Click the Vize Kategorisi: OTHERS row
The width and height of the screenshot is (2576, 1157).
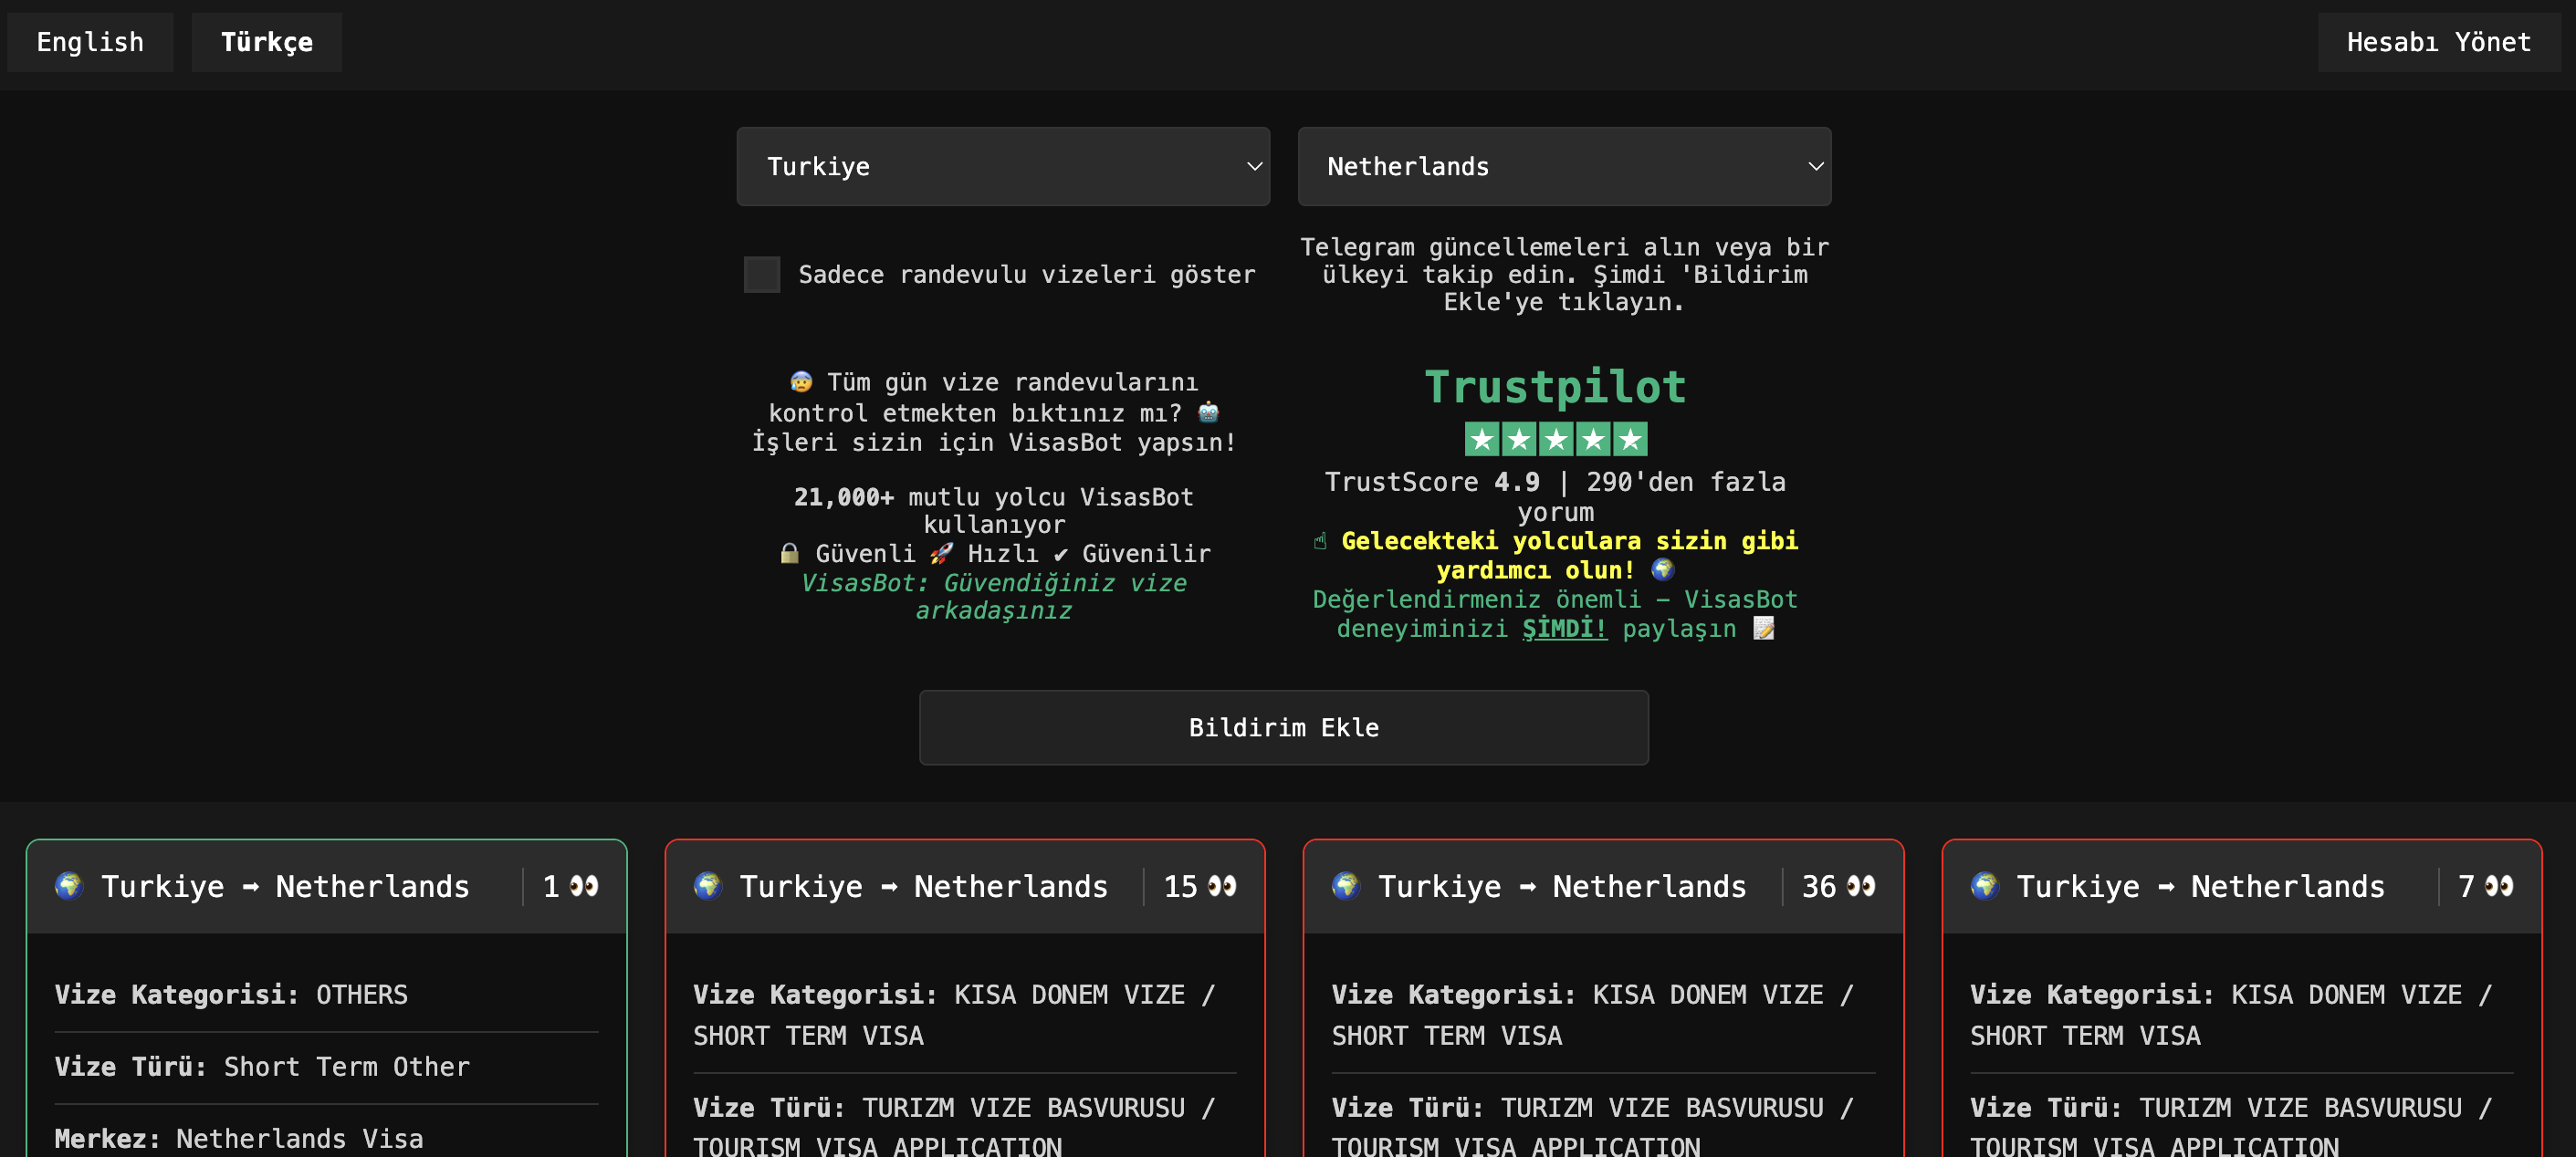(x=327, y=994)
